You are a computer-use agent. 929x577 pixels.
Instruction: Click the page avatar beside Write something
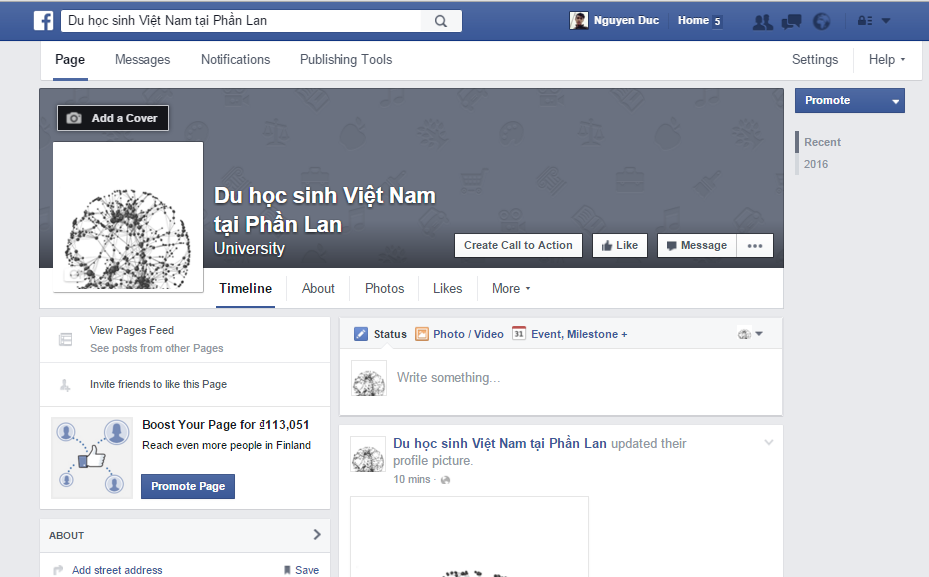369,378
